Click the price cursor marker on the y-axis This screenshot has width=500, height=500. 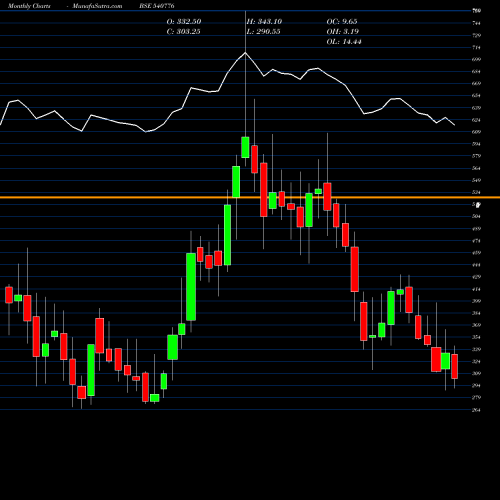478,205
